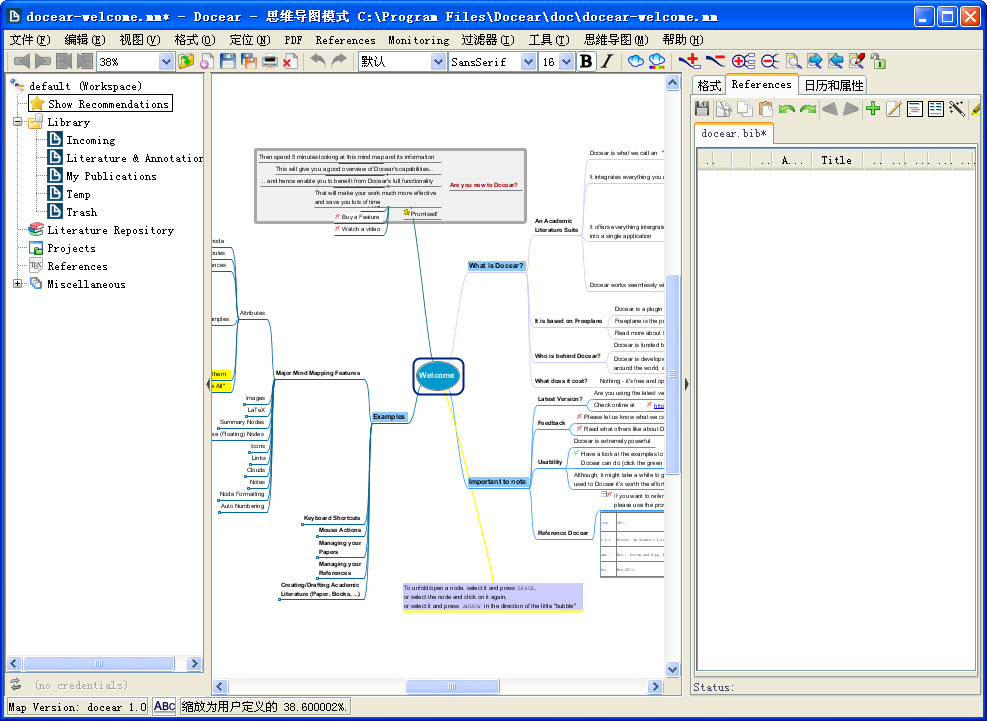The height and width of the screenshot is (721, 987).
Task: Click the find next arrow icon
Action: (x=814, y=61)
